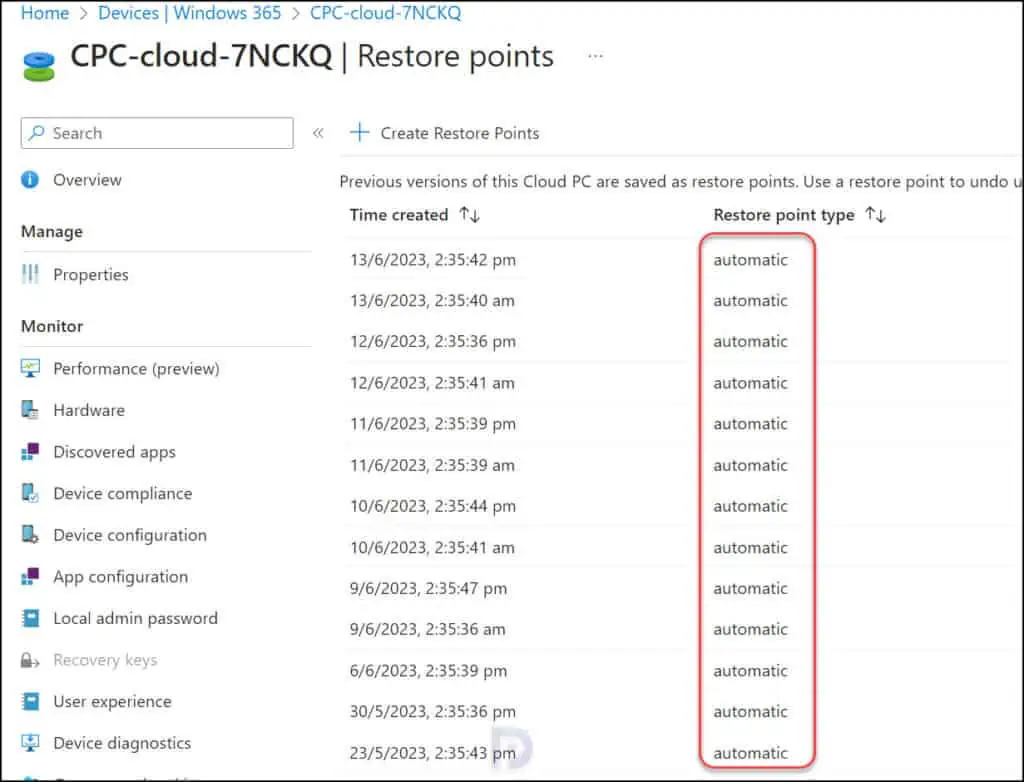
Task: Click the Cloud PC device icon in the title
Action: [39, 67]
